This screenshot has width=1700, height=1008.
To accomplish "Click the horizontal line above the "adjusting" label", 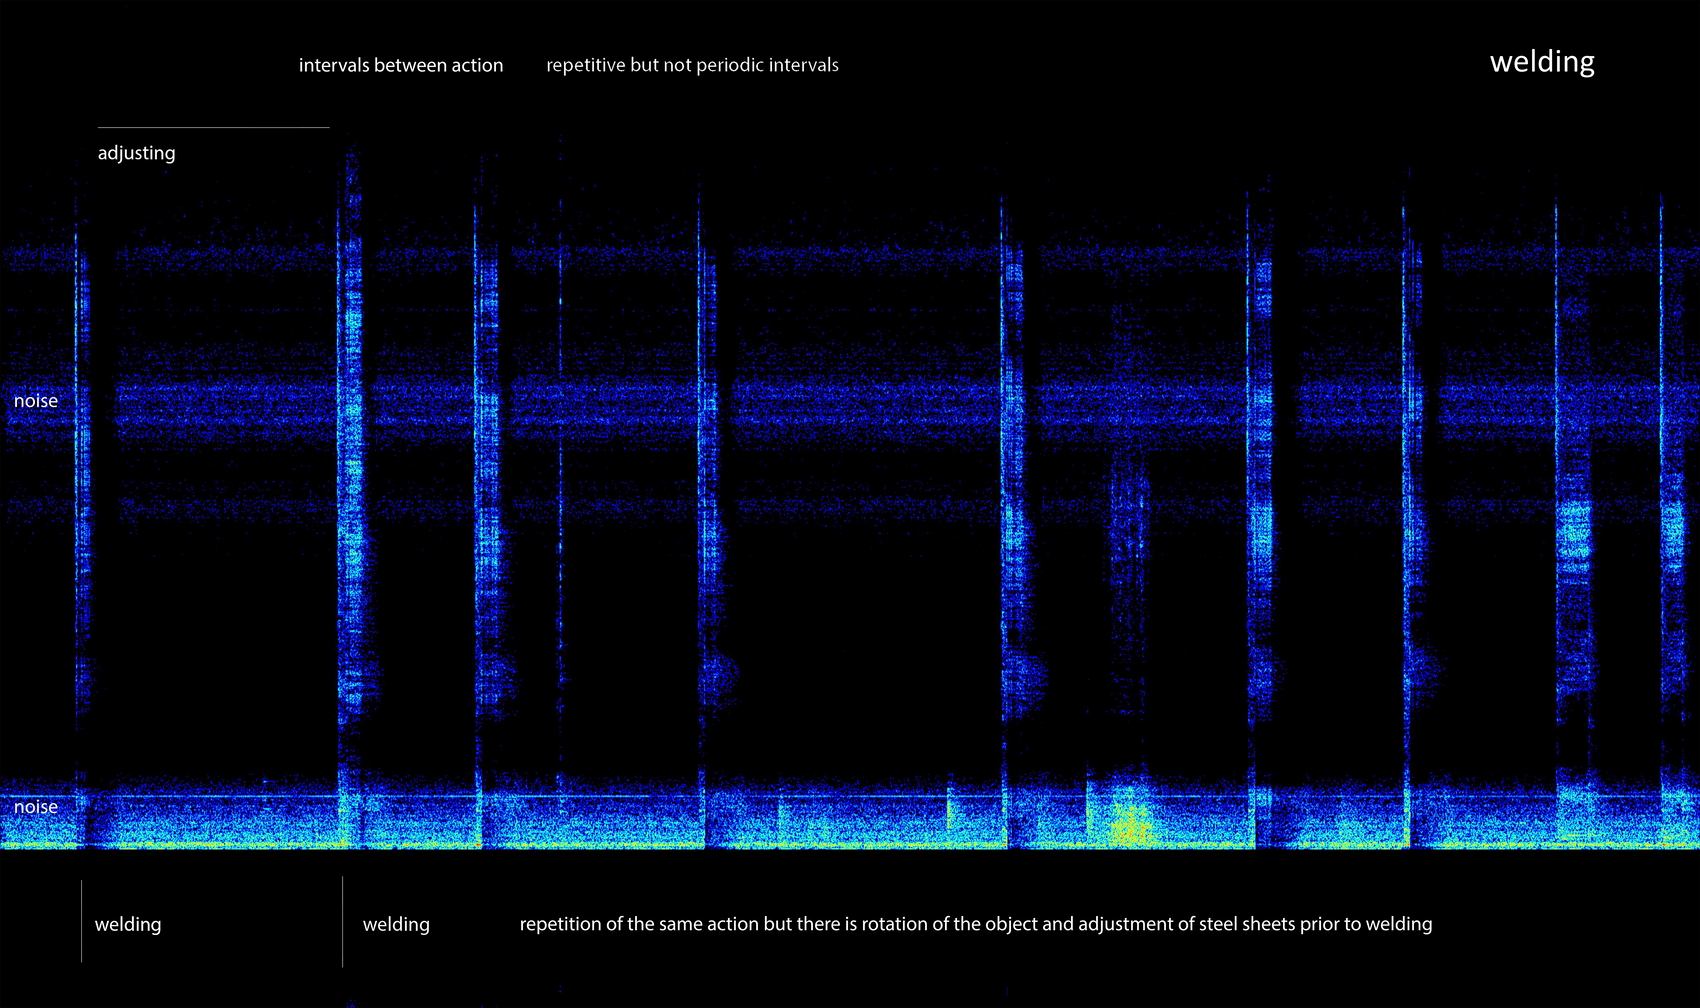I will pyautogui.click(x=213, y=127).
